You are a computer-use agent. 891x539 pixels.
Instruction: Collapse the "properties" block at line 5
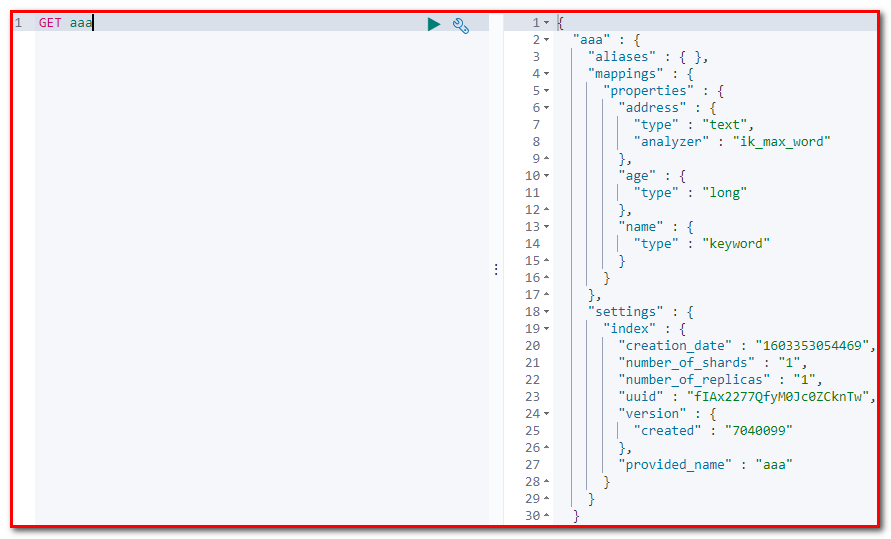coord(547,91)
